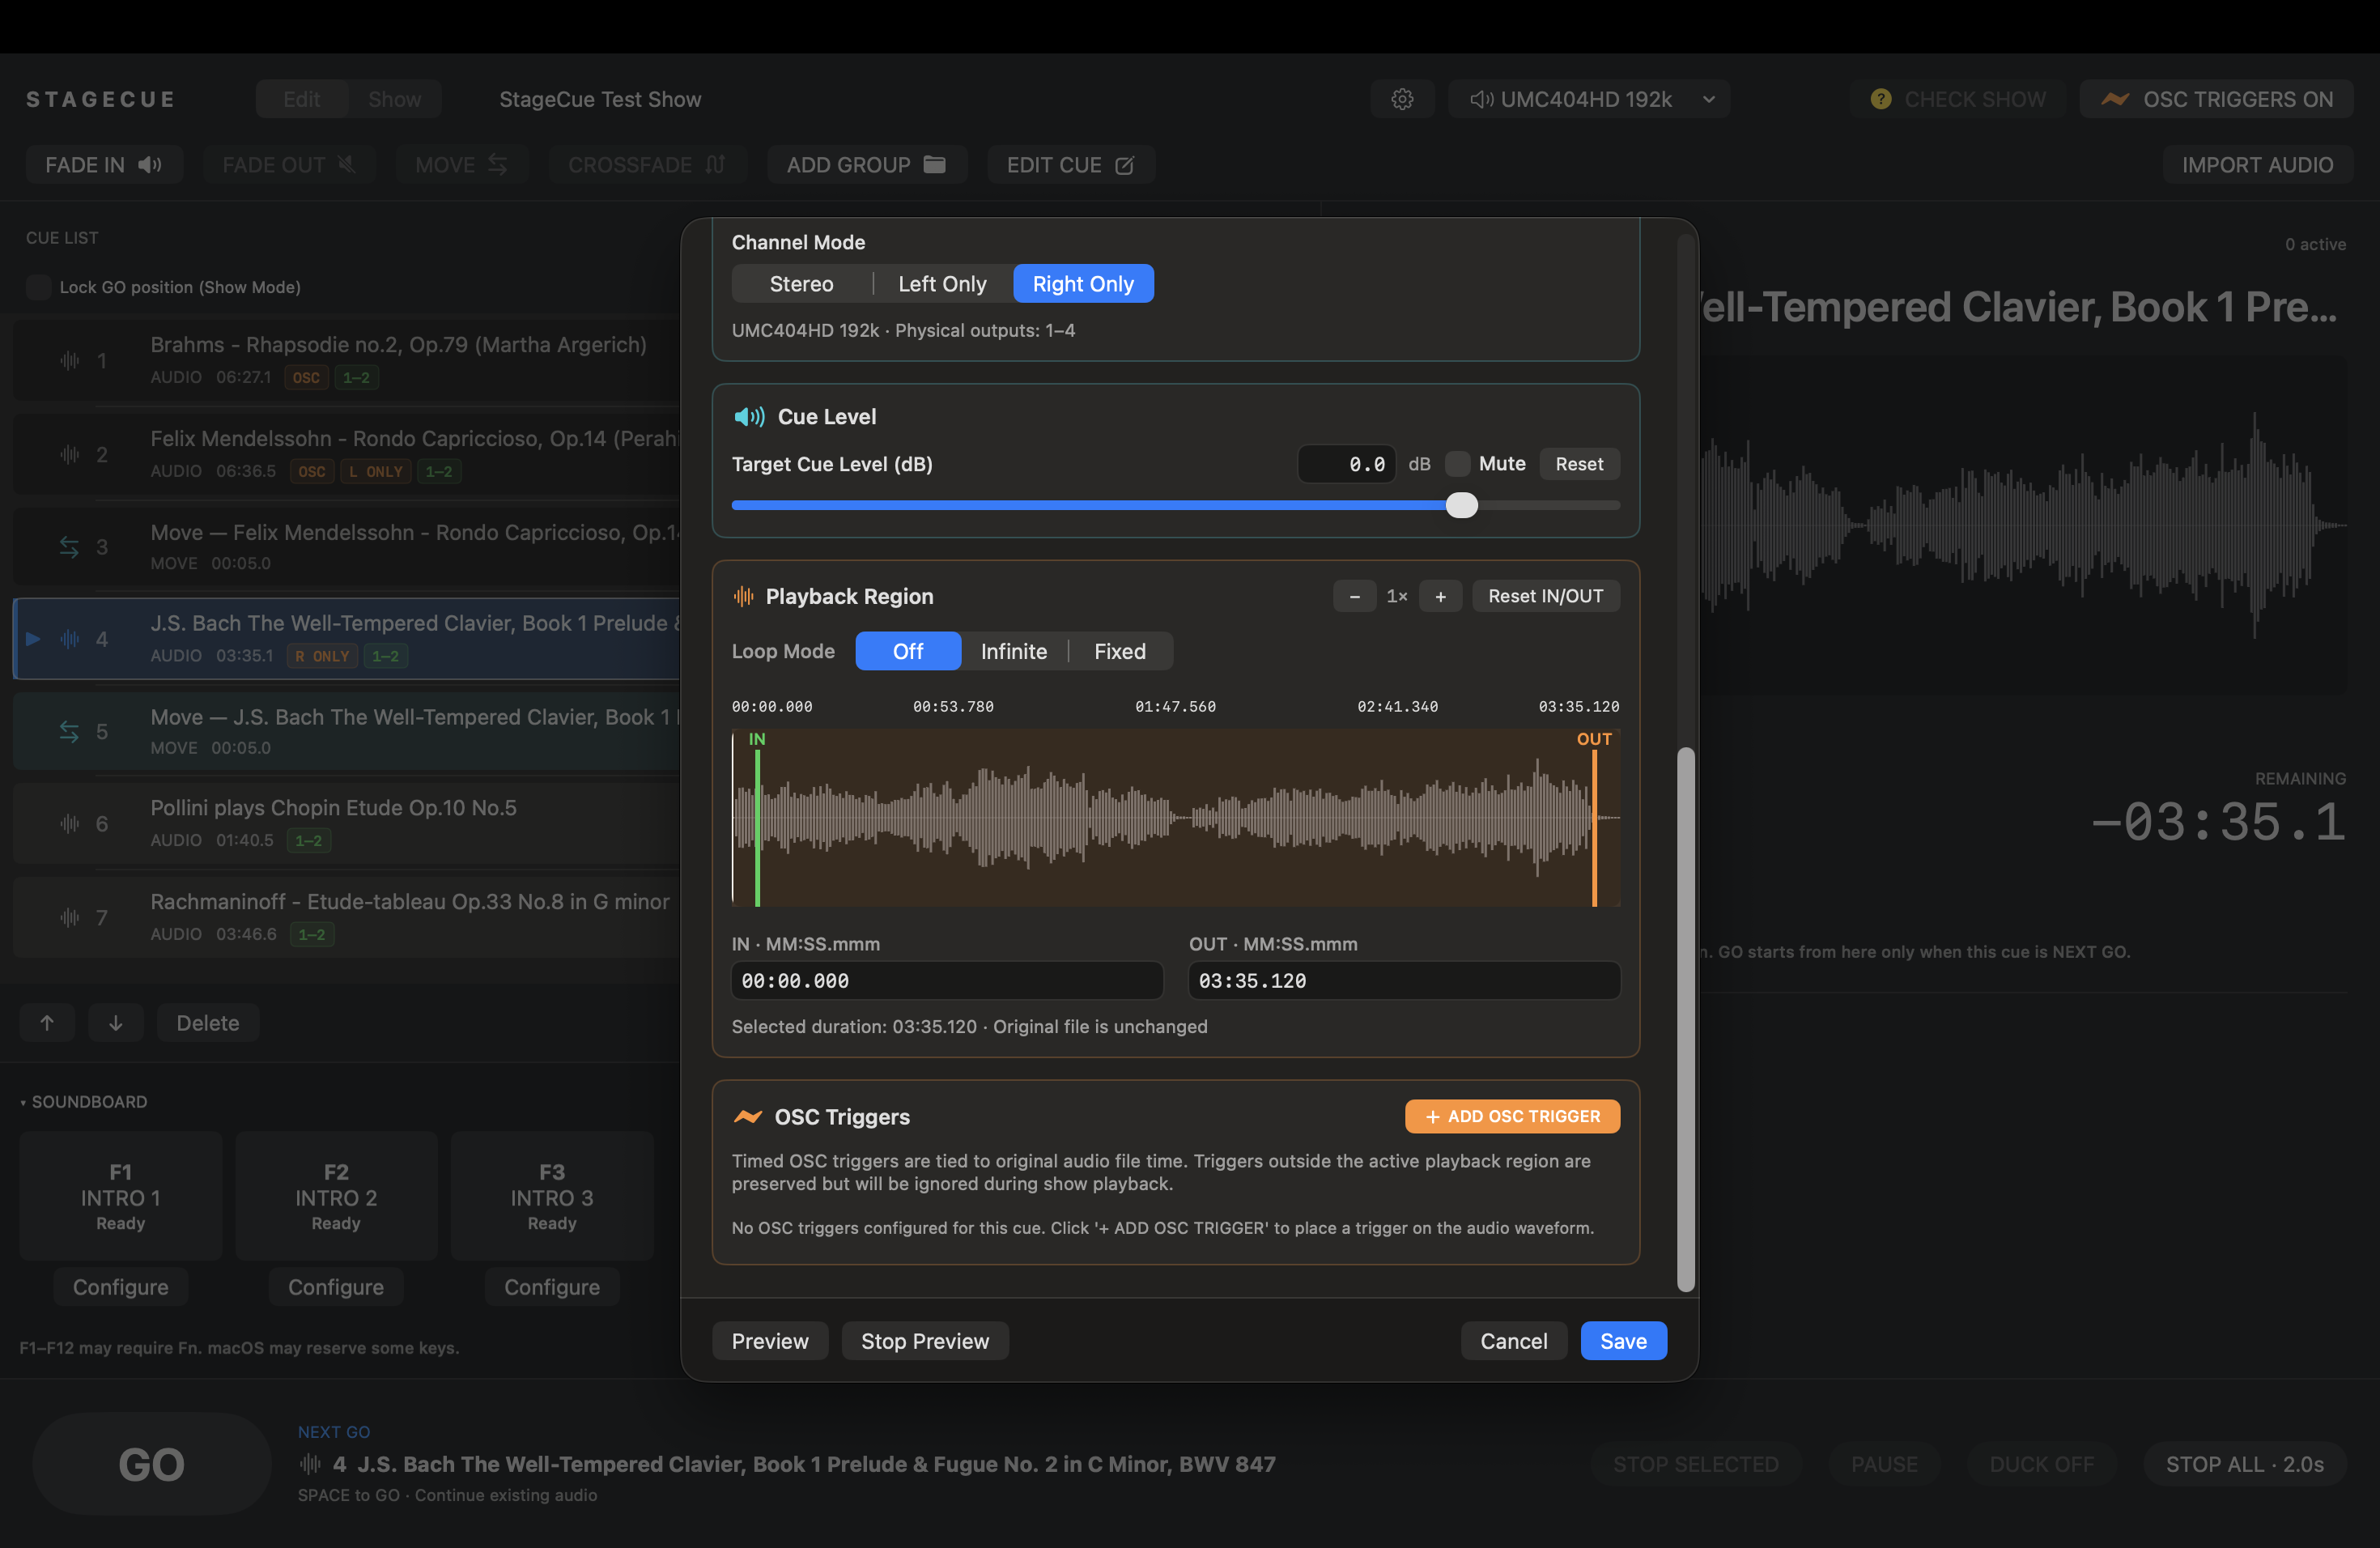Viewport: 2380px width, 1548px height.
Task: Trigger F2 INTRO 2 soundboard pad
Action: click(x=336, y=1196)
